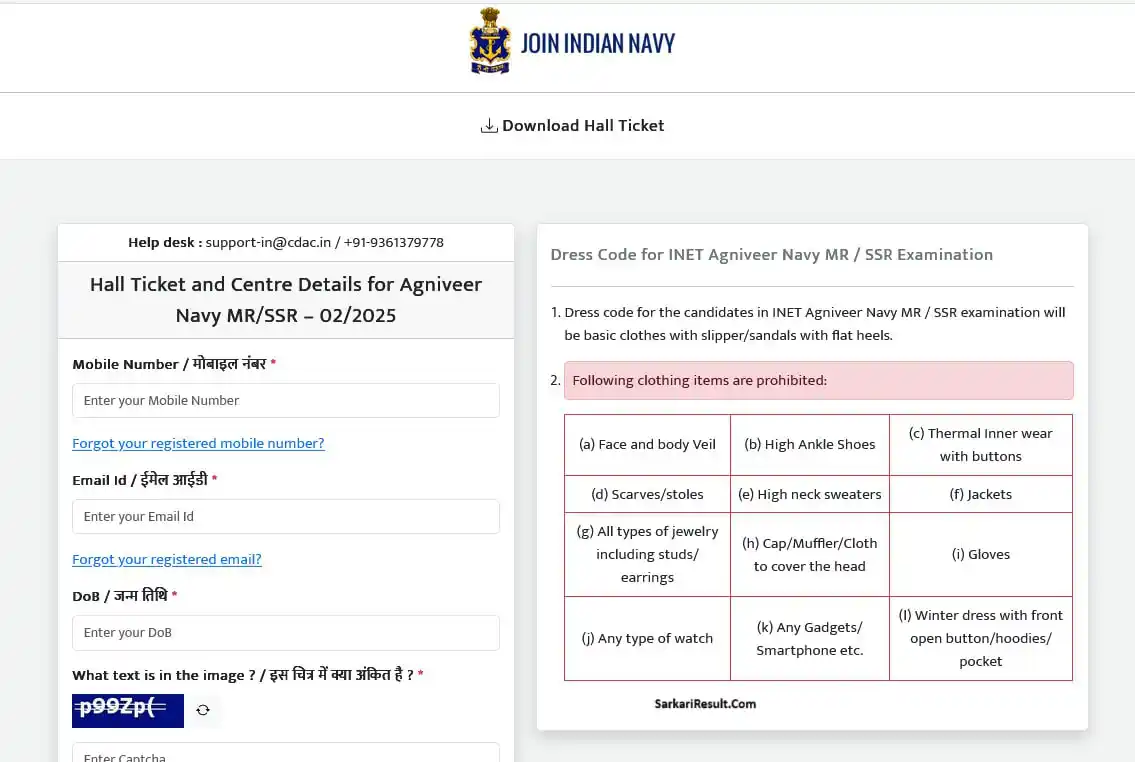Select the '(l) Winter dress' cell
Viewport: 1135px width, 762px height.
(981, 638)
